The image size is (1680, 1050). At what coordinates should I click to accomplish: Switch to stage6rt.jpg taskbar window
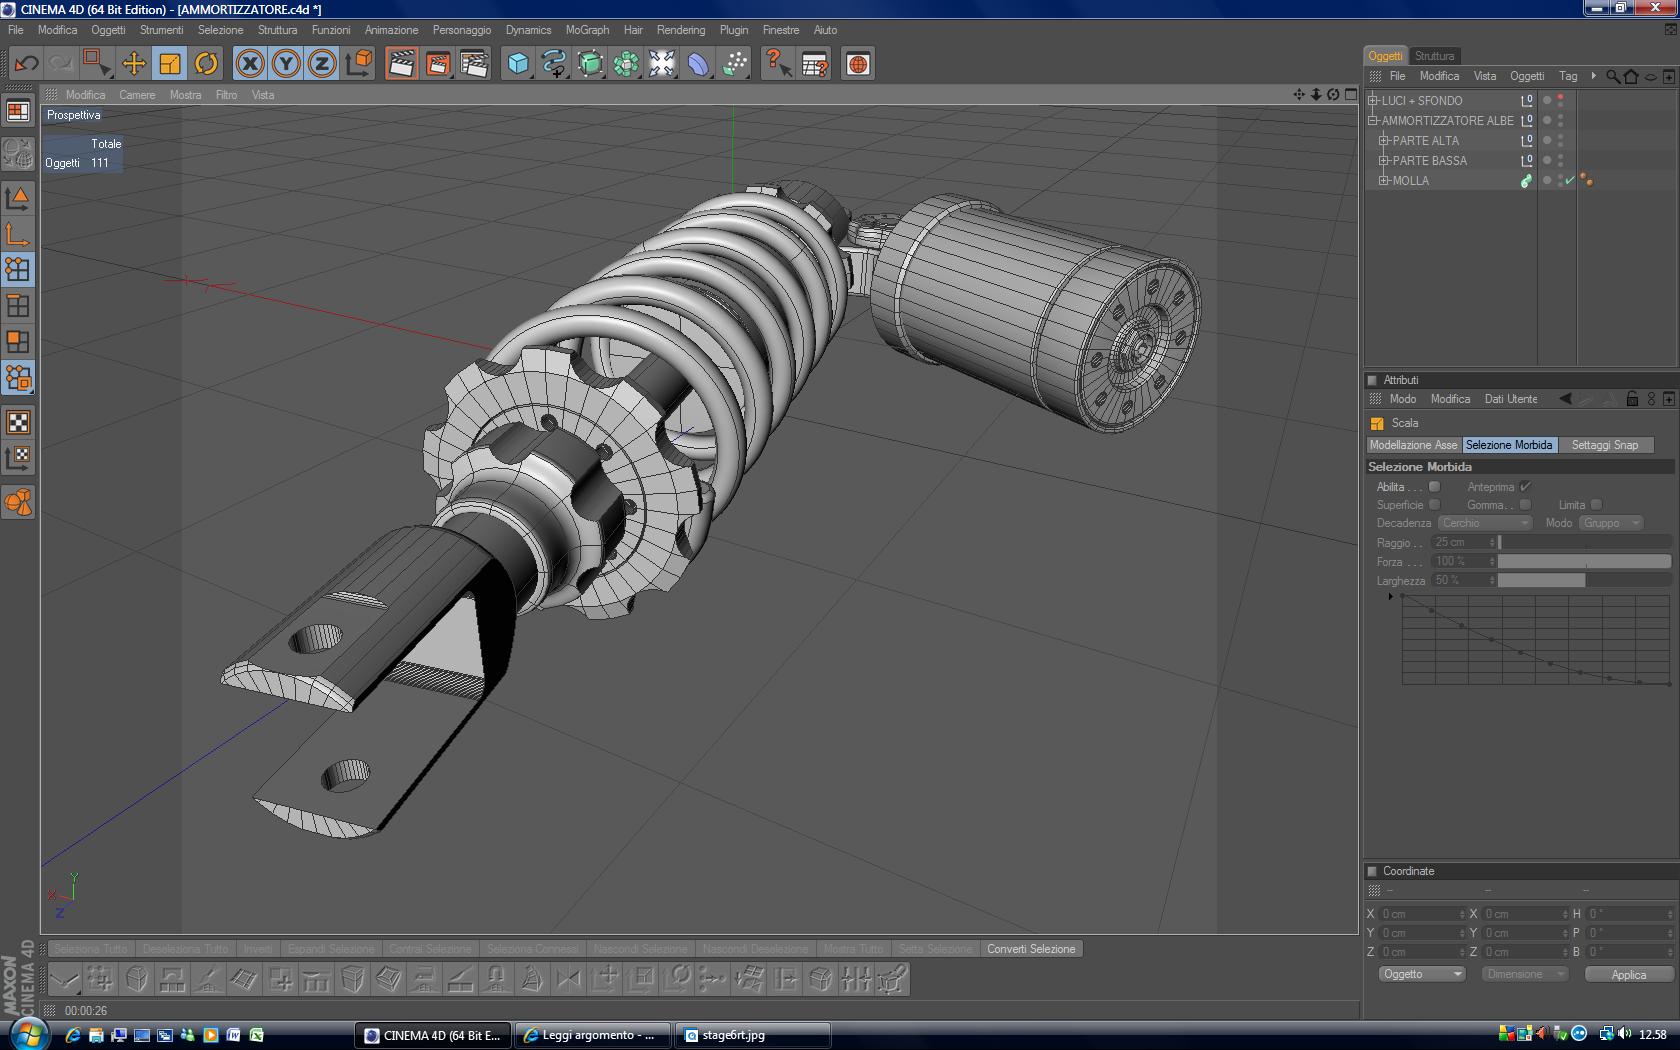(753, 1036)
